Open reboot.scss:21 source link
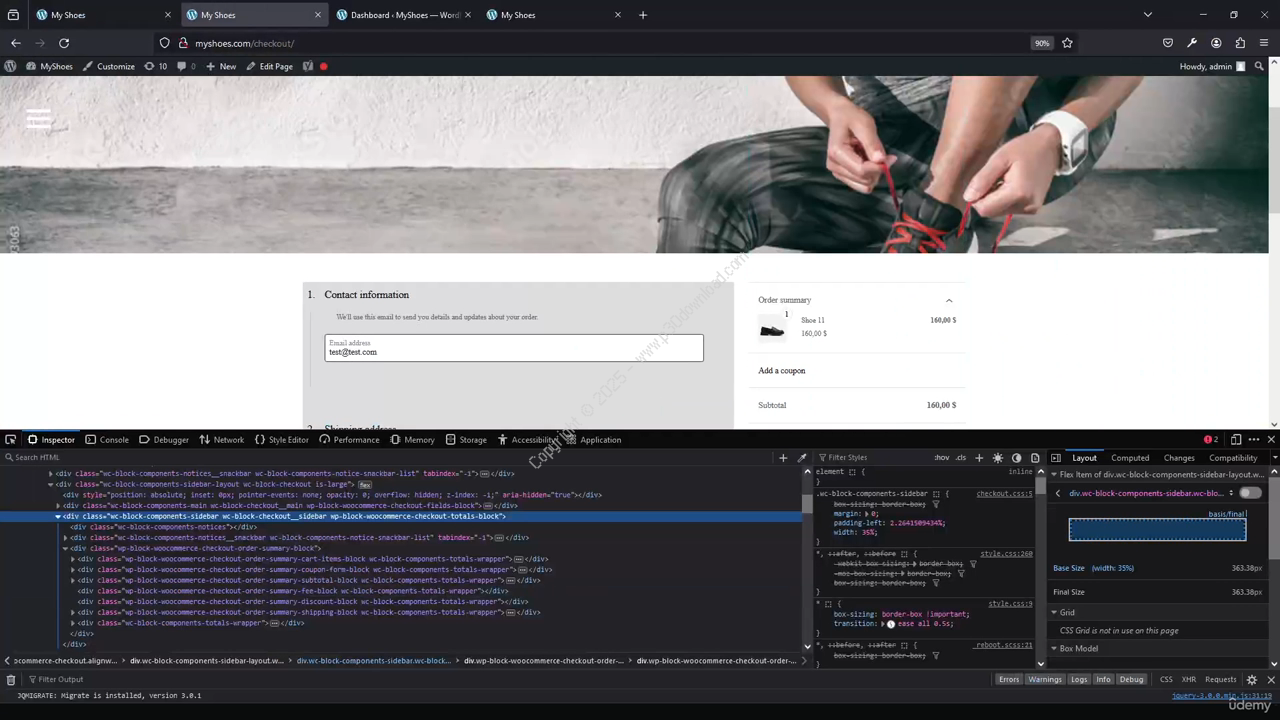The height and width of the screenshot is (720, 1280). tap(1004, 645)
